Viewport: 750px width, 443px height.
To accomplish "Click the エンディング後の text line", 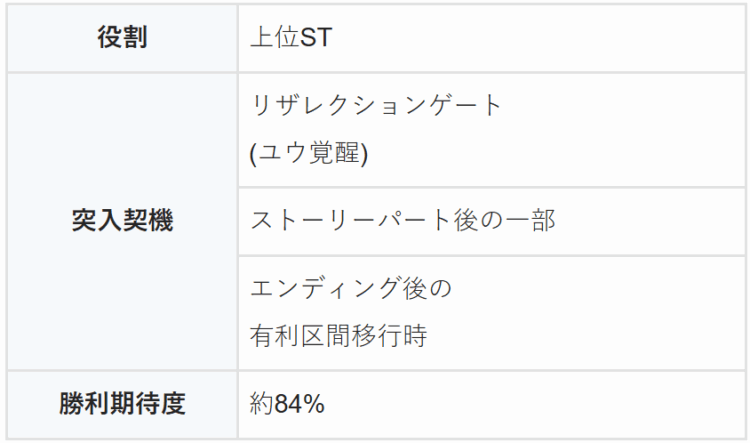I will [x=350, y=288].
